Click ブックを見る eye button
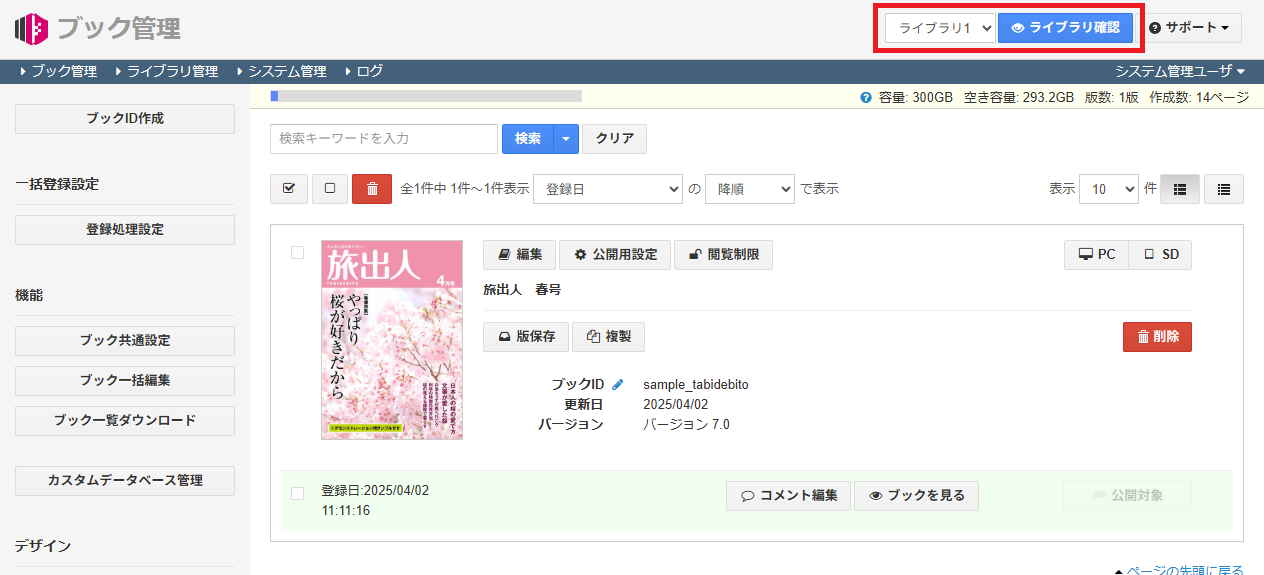The image size is (1264, 575). (916, 496)
